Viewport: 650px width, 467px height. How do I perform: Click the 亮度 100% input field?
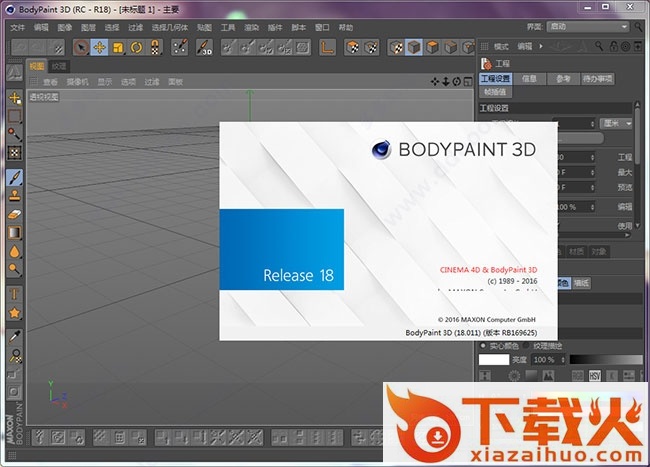click(x=546, y=360)
